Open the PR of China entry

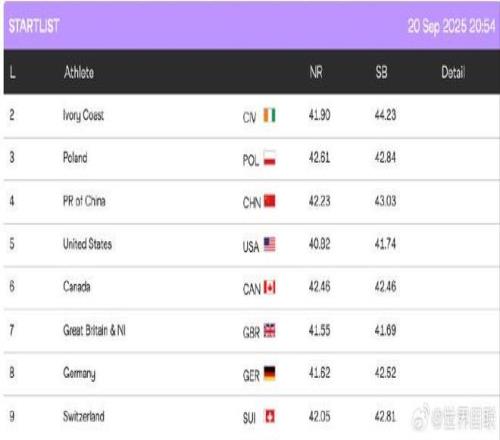(84, 201)
